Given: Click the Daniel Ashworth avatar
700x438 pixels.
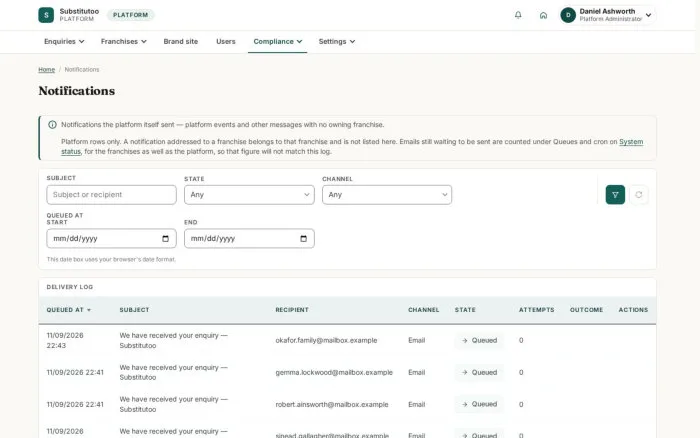Looking at the screenshot, I should (568, 15).
